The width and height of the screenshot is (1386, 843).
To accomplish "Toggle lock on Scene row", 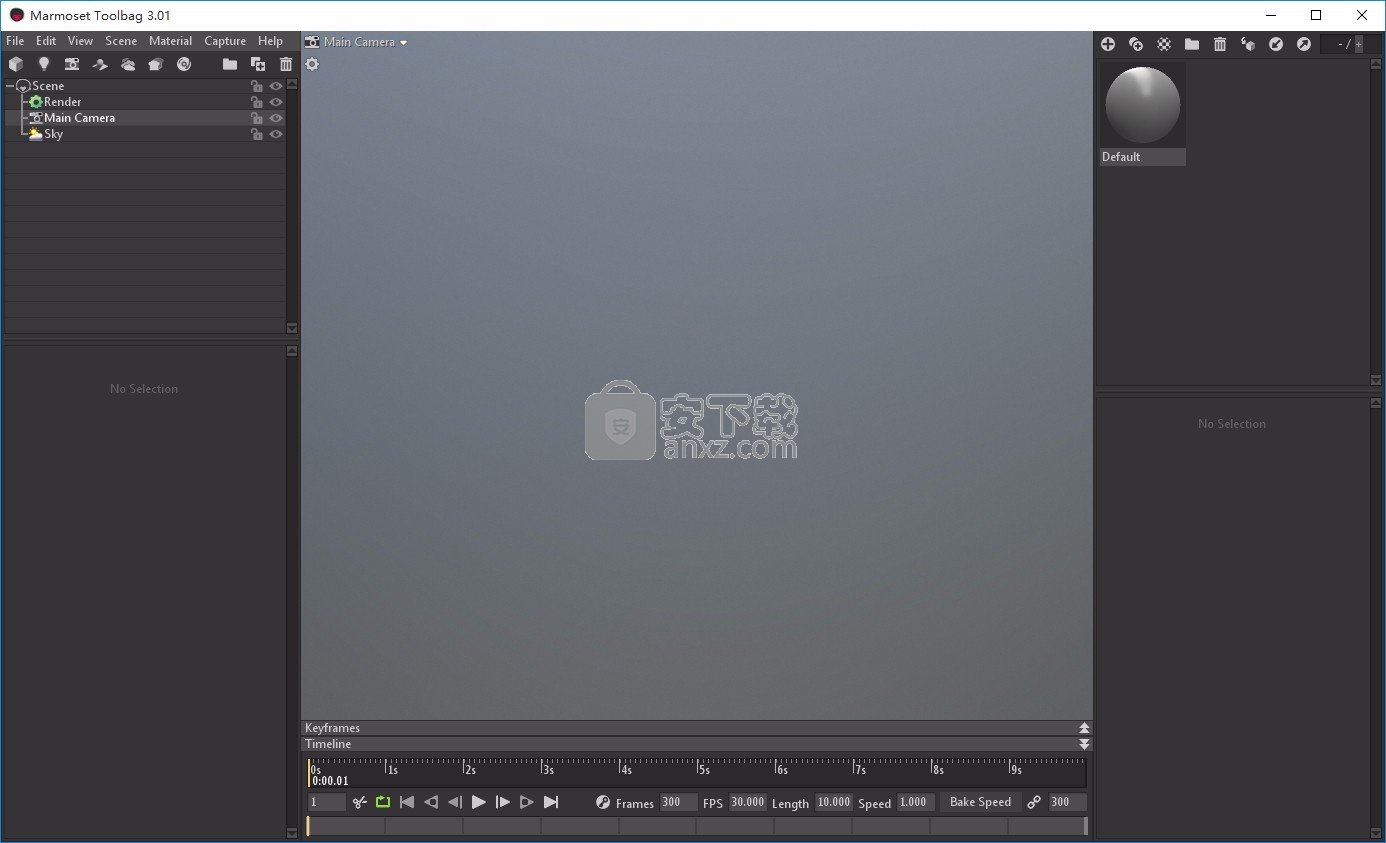I will 257,86.
